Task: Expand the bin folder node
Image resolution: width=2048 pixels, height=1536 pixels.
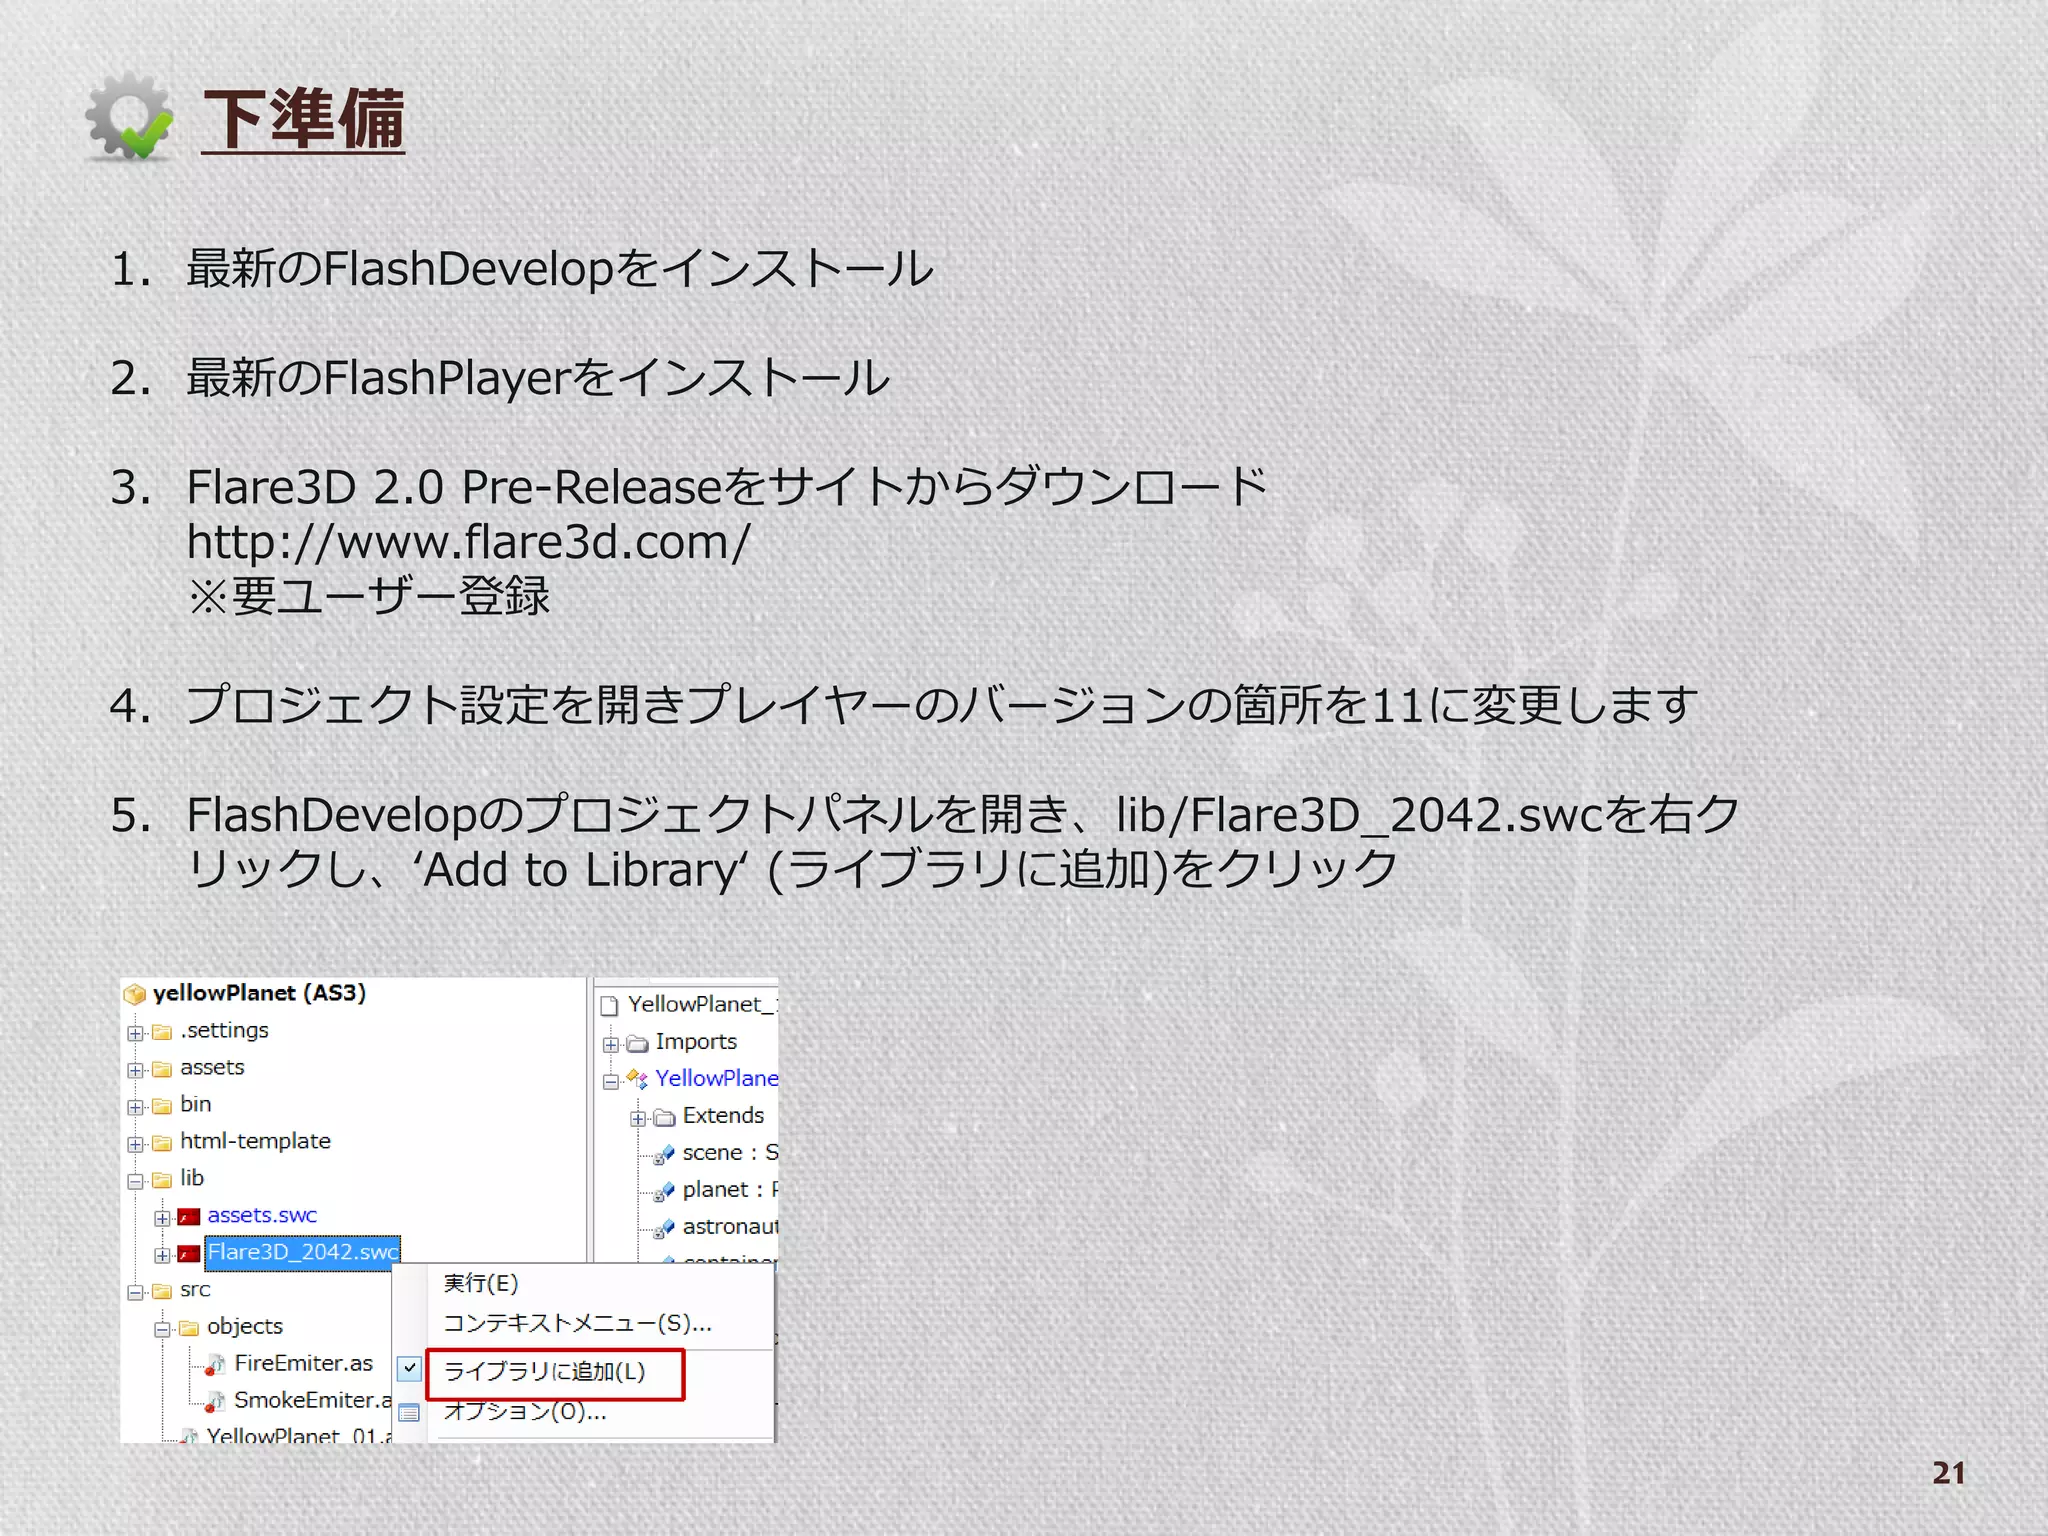Action: click(x=135, y=1107)
